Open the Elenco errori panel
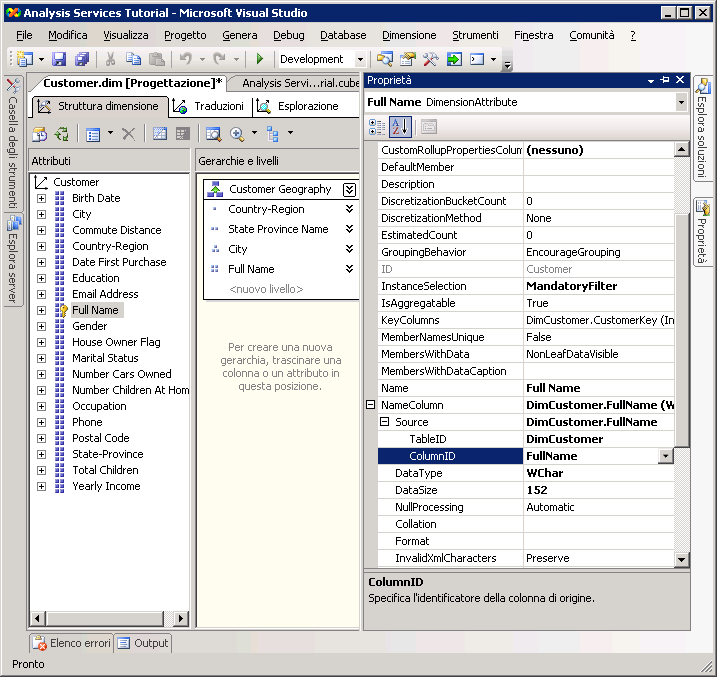Viewport: 717px width, 677px height. pyautogui.click(x=71, y=643)
